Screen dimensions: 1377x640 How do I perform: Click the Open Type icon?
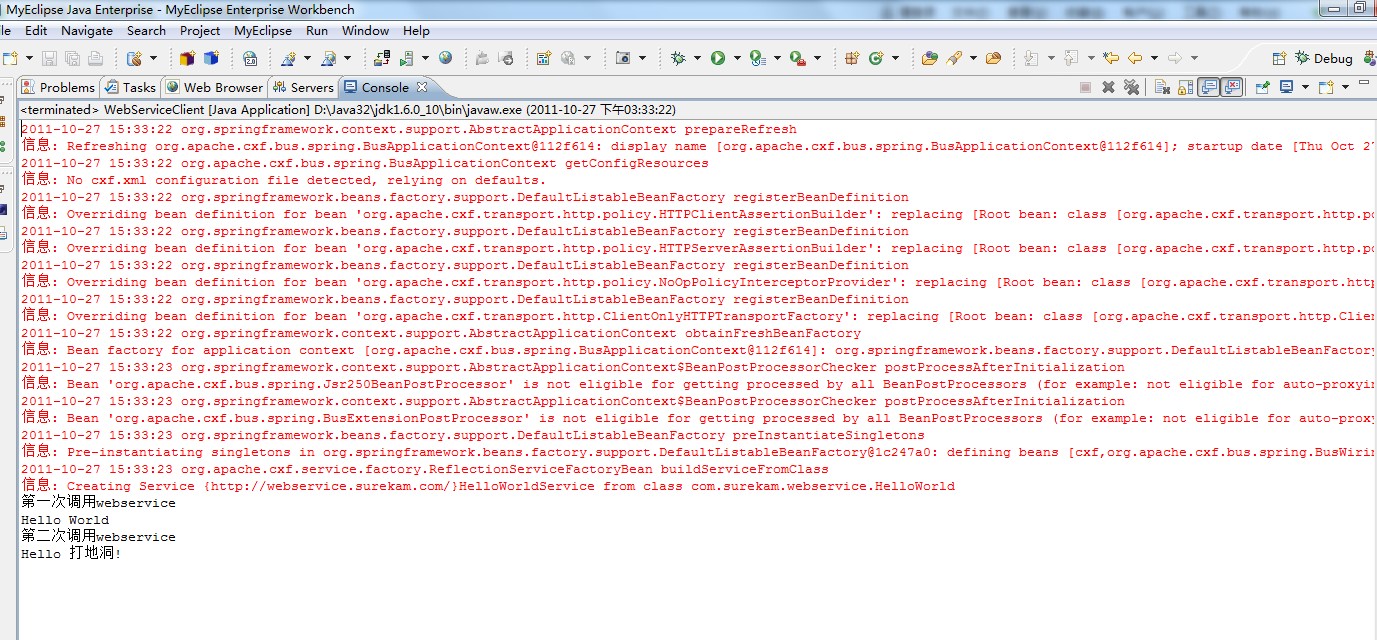coord(930,58)
